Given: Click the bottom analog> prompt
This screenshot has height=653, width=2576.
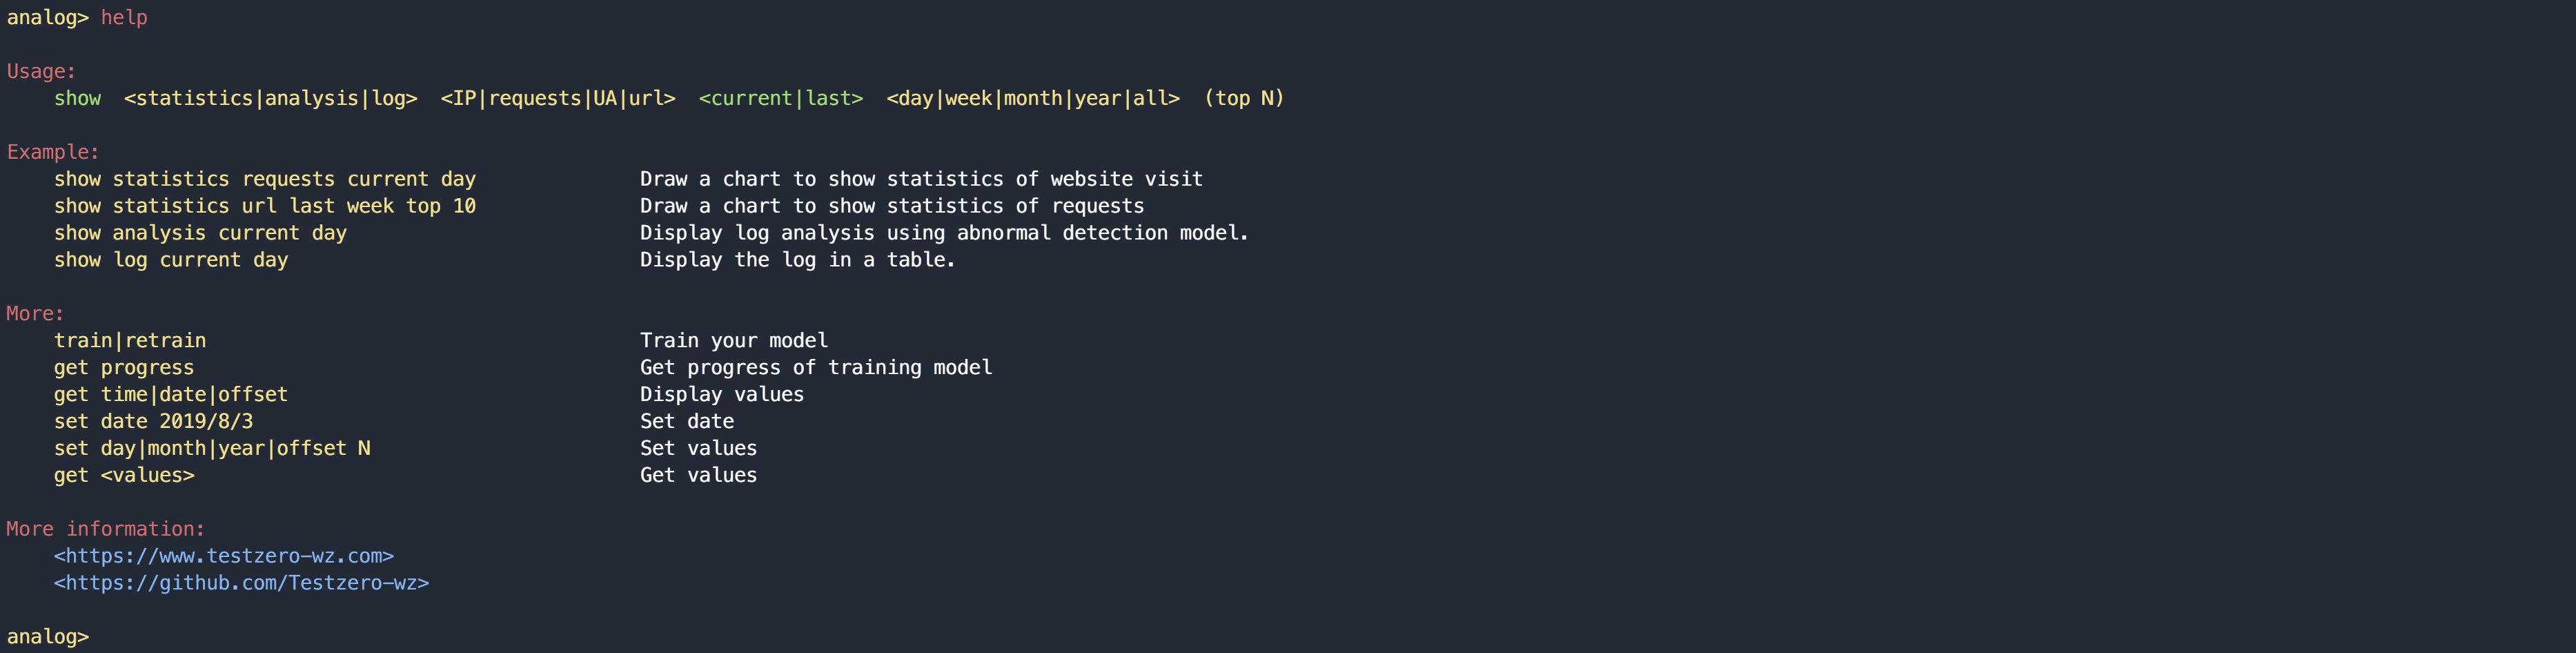Looking at the screenshot, I should pyautogui.click(x=48, y=637).
